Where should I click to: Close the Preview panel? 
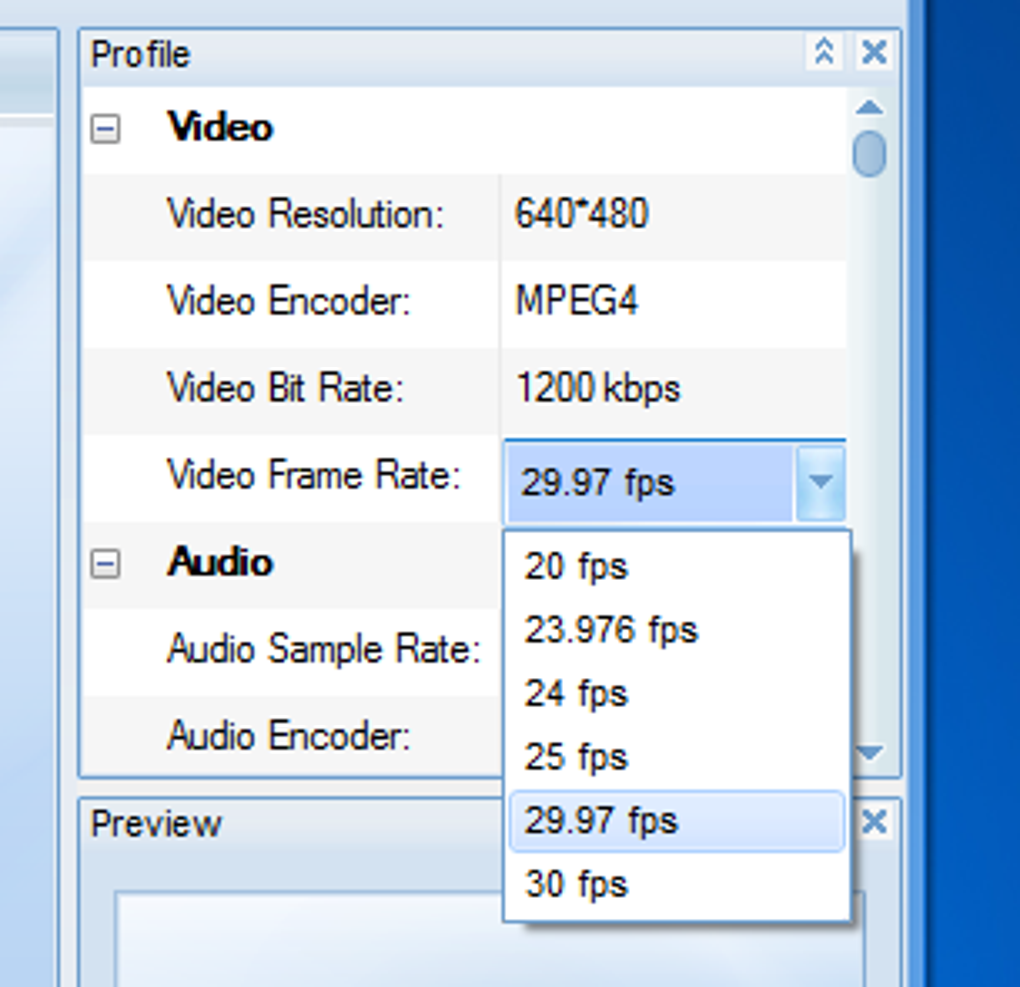coord(874,822)
